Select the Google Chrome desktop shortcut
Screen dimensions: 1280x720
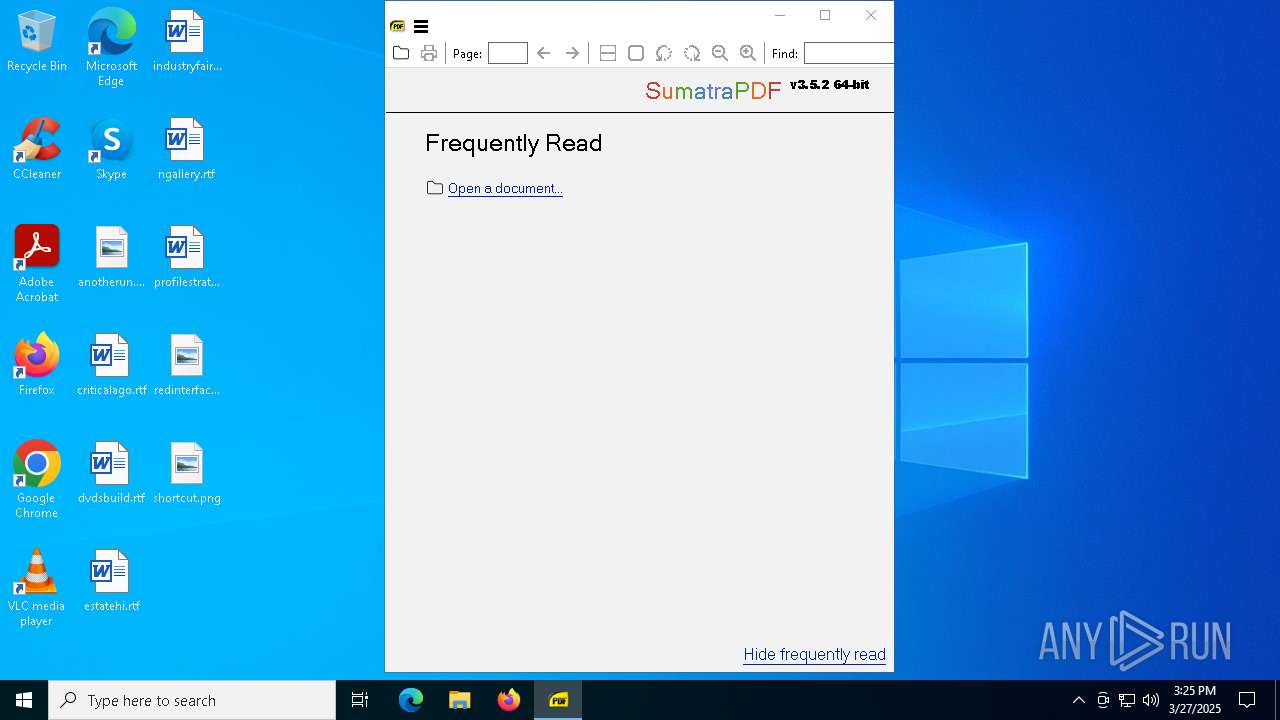point(37,480)
